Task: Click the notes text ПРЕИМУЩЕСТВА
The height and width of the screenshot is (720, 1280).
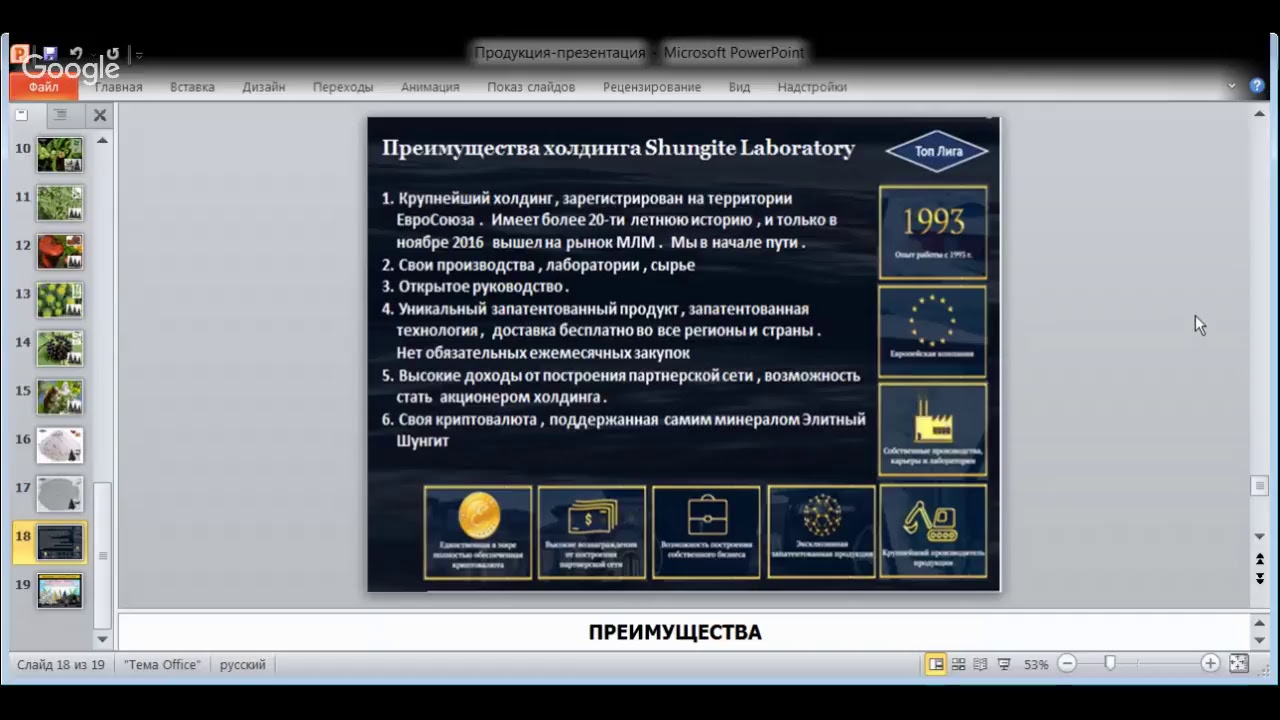Action: point(675,632)
